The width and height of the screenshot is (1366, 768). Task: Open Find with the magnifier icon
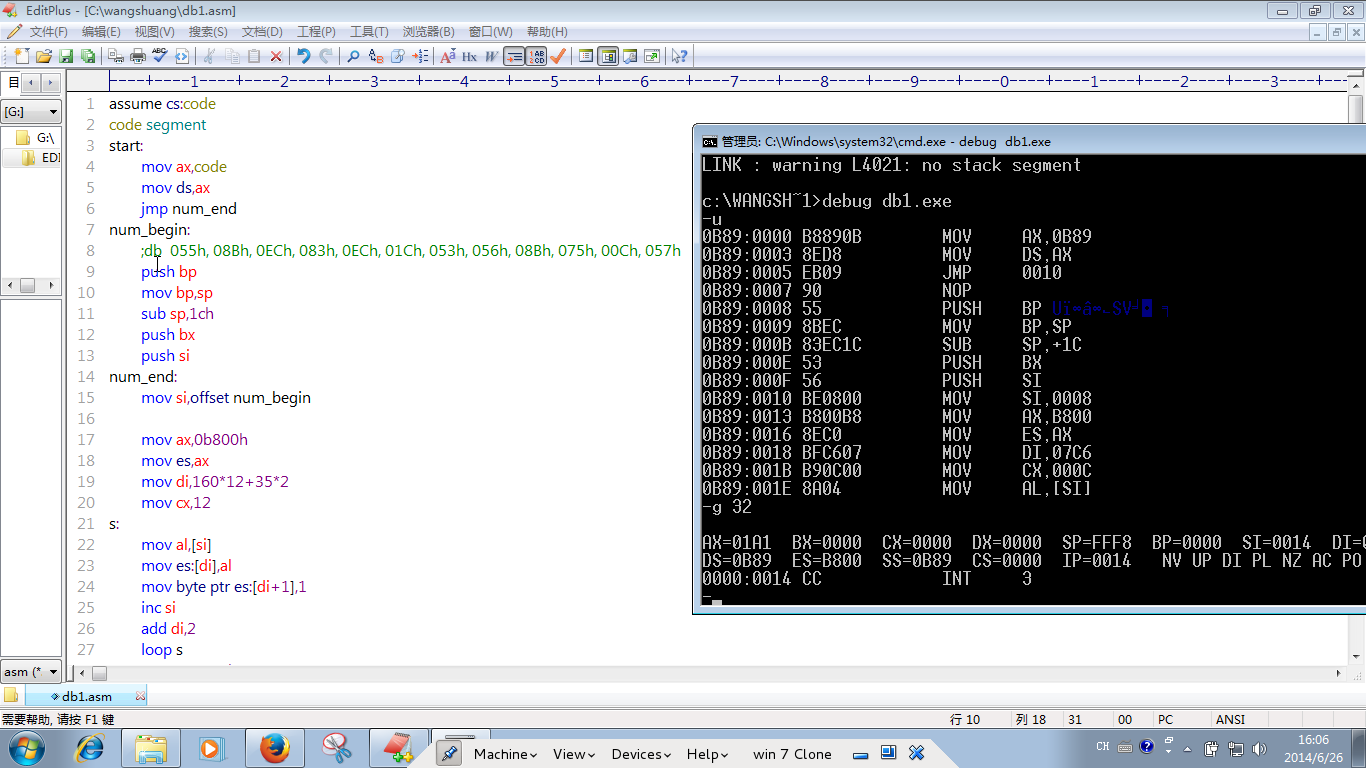354,56
